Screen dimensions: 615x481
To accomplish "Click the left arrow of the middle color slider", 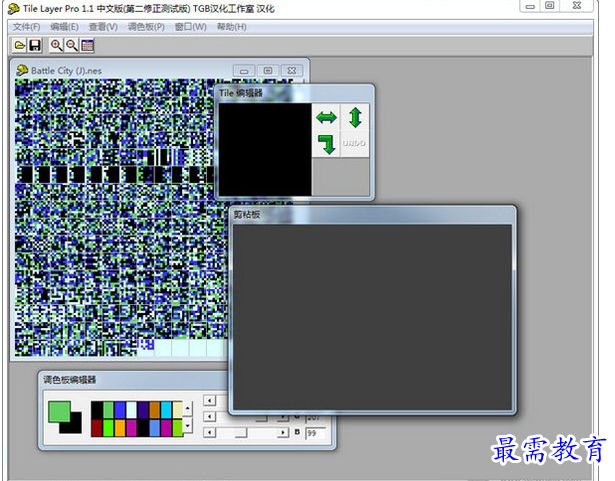I will coord(209,416).
